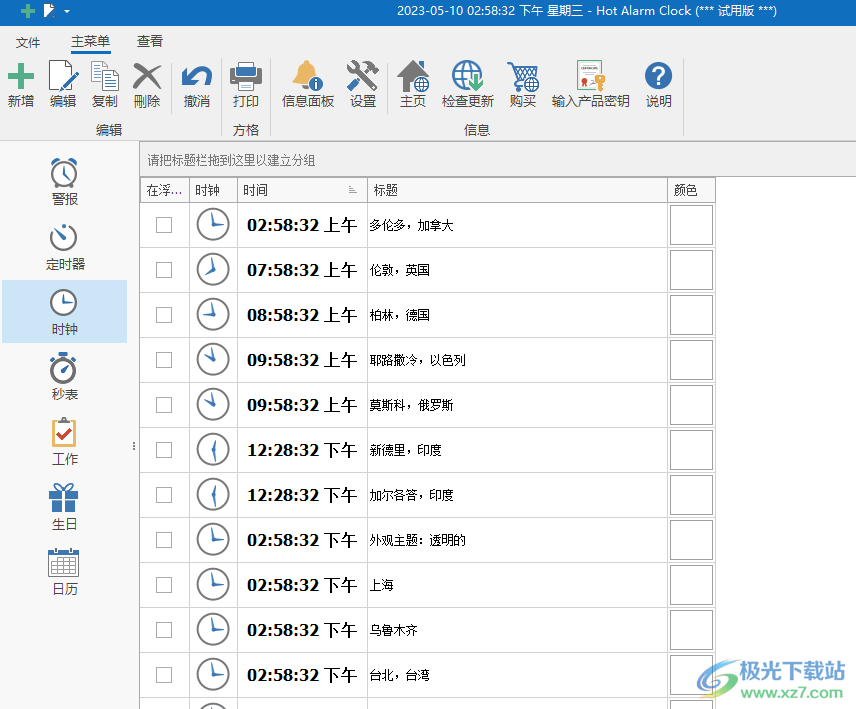Select 秒表 (Stopwatch) in the sidebar
This screenshot has height=709, width=856.
[64, 377]
